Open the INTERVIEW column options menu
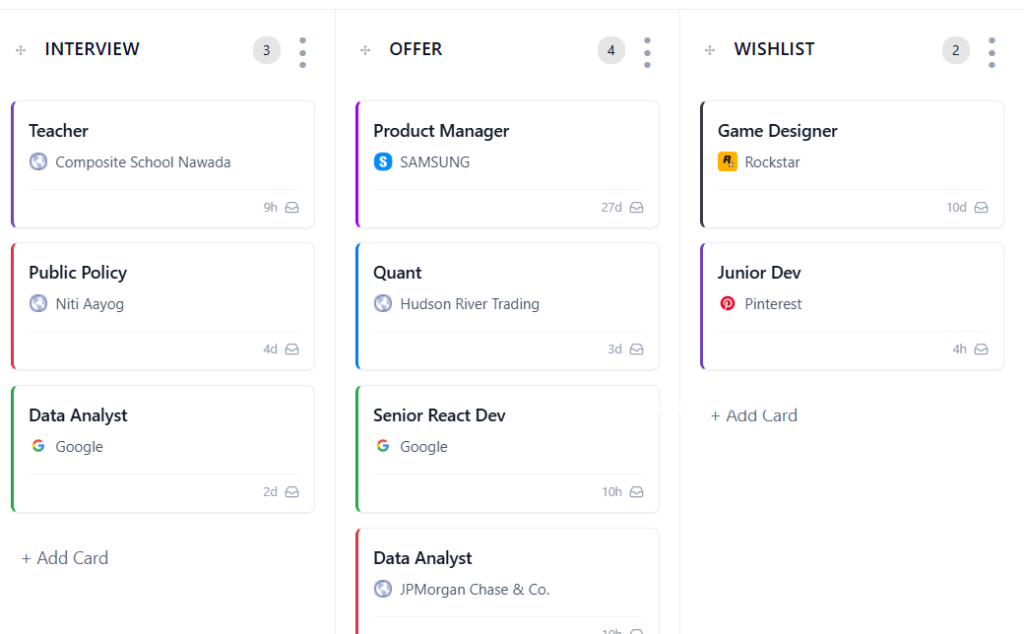Screen dimensions: 1024x634 pos(302,52)
